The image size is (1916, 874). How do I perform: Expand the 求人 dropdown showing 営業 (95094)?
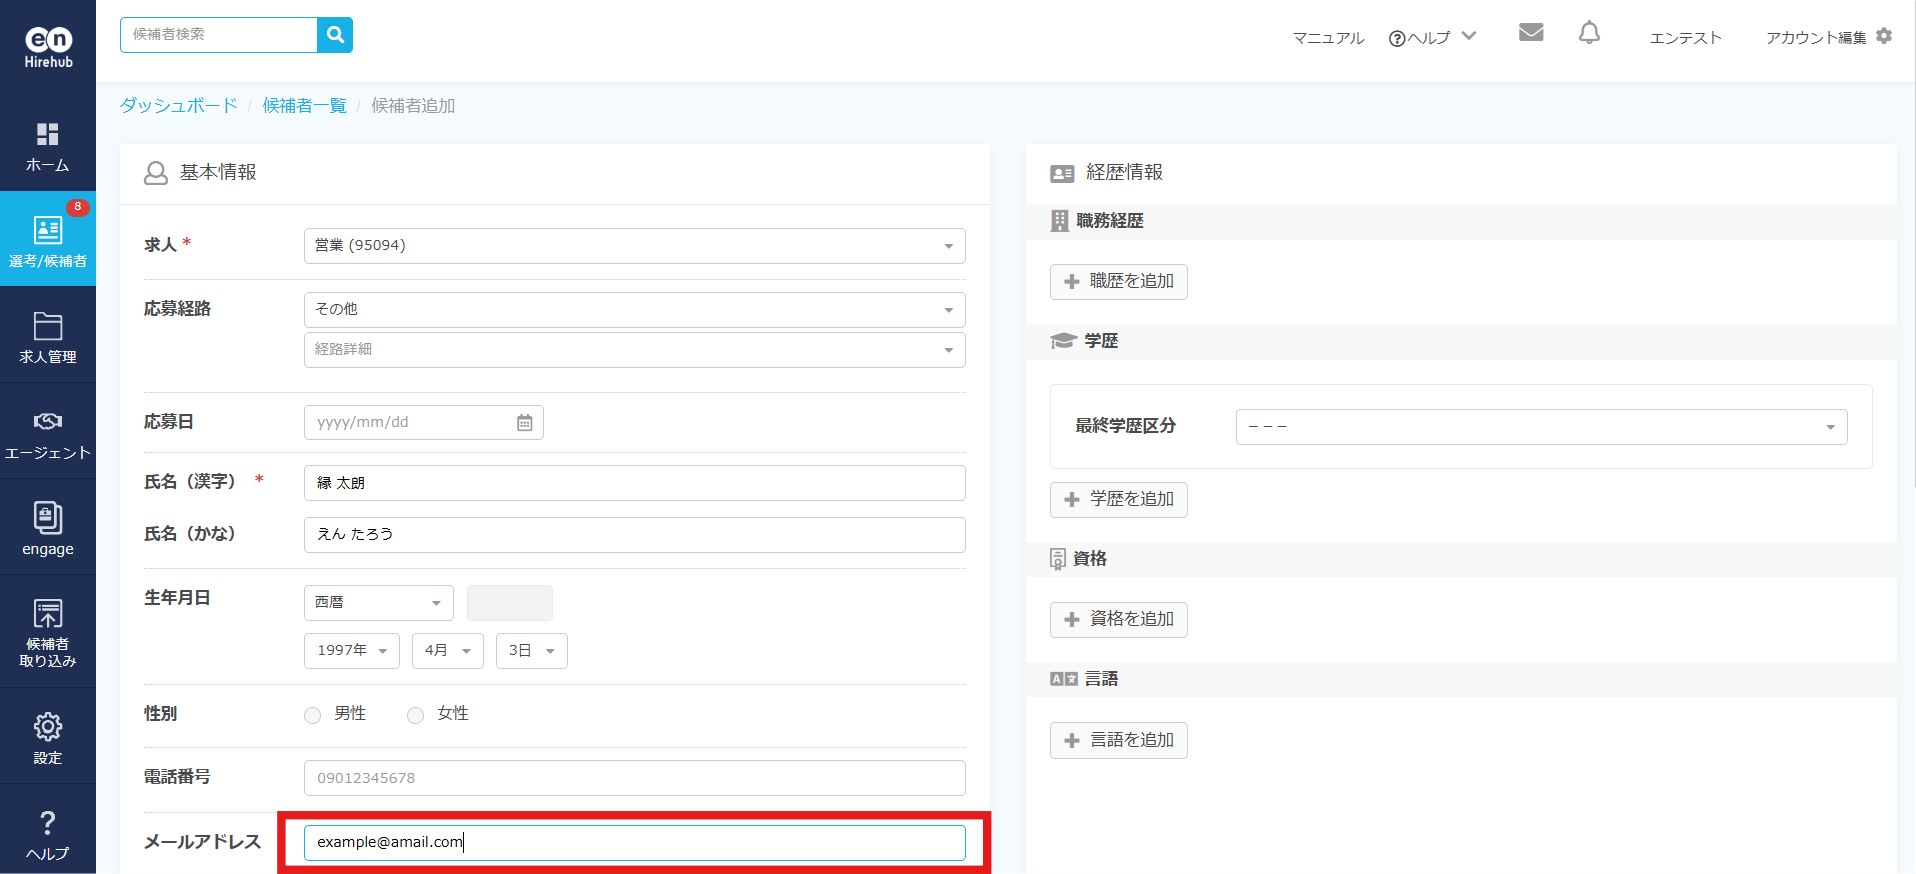point(634,246)
